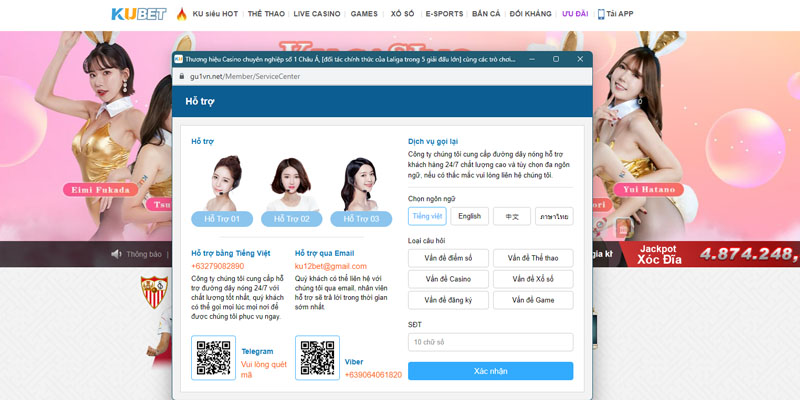Click the Yui Hatano name label
This screenshot has width=800, height=400.
pyautogui.click(x=649, y=189)
